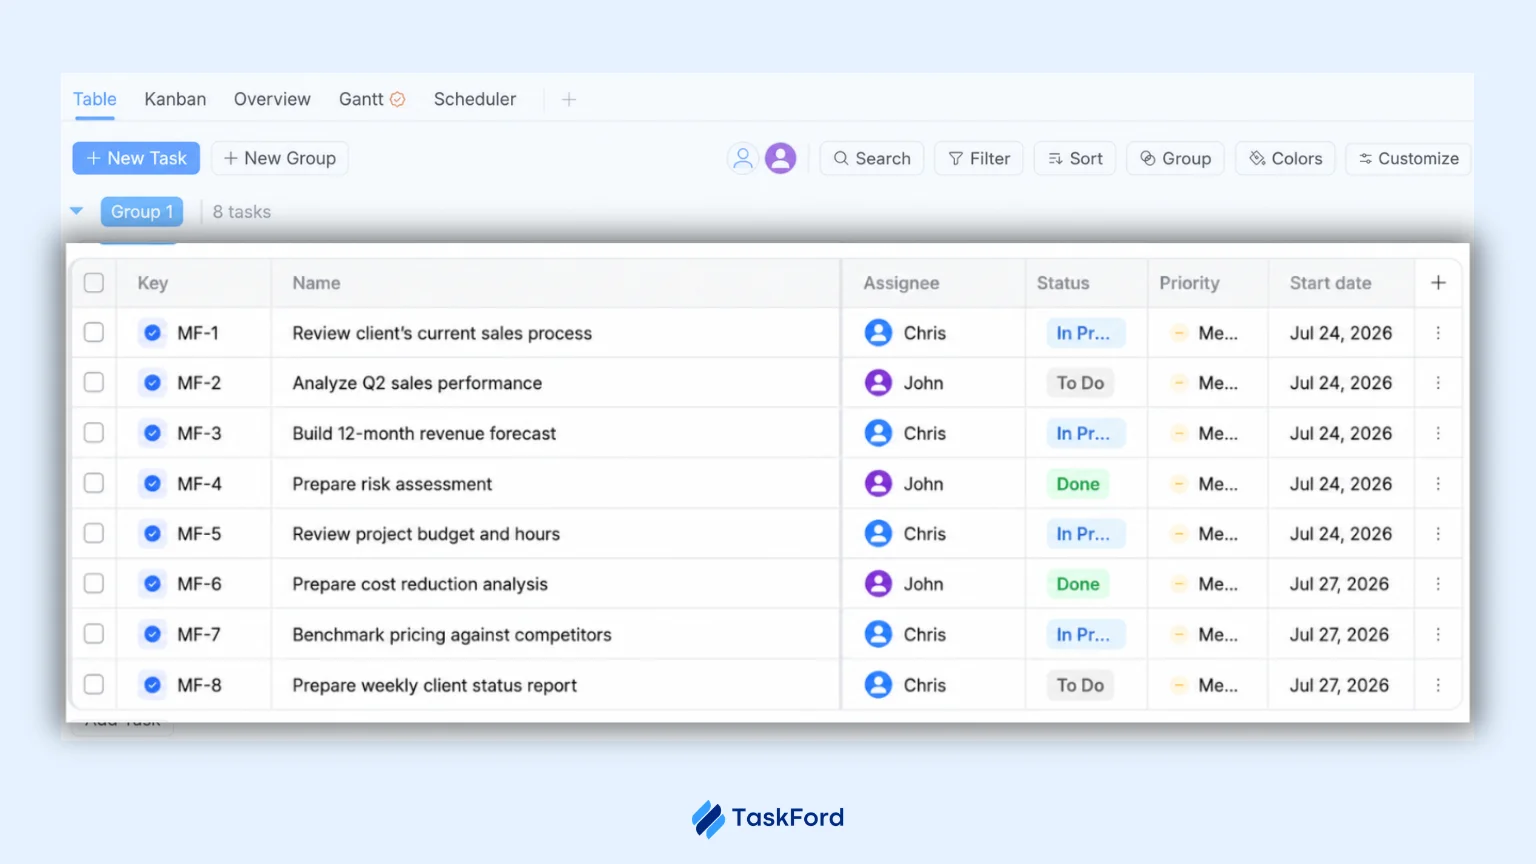
Task: Click the outlined user avatar in toolbar
Action: point(742,158)
